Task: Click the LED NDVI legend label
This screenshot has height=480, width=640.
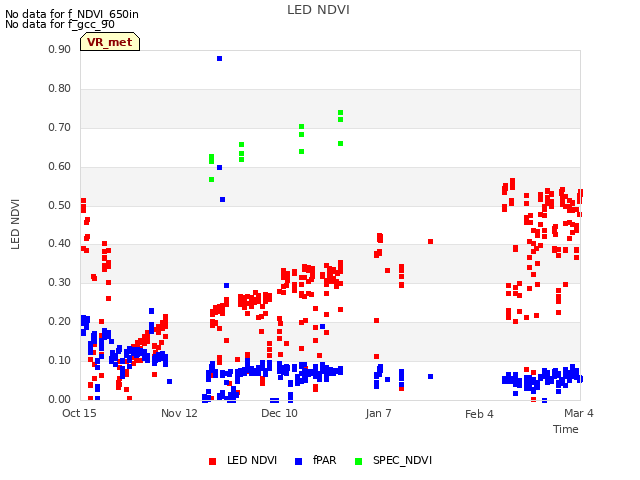Action: click(x=252, y=460)
